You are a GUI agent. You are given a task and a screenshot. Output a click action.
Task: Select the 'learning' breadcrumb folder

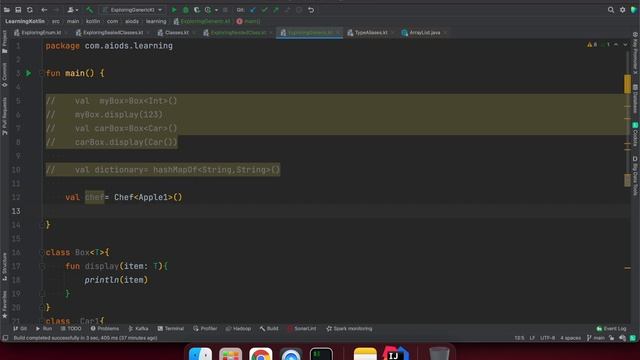coord(156,21)
